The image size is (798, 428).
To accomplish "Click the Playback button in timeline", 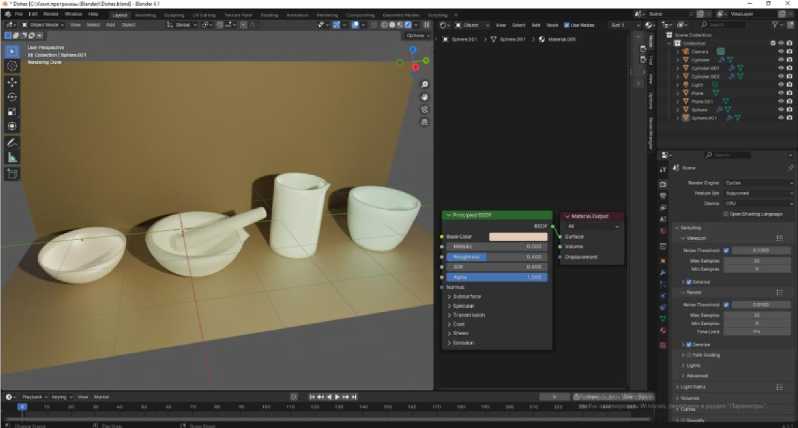I will [x=33, y=396].
